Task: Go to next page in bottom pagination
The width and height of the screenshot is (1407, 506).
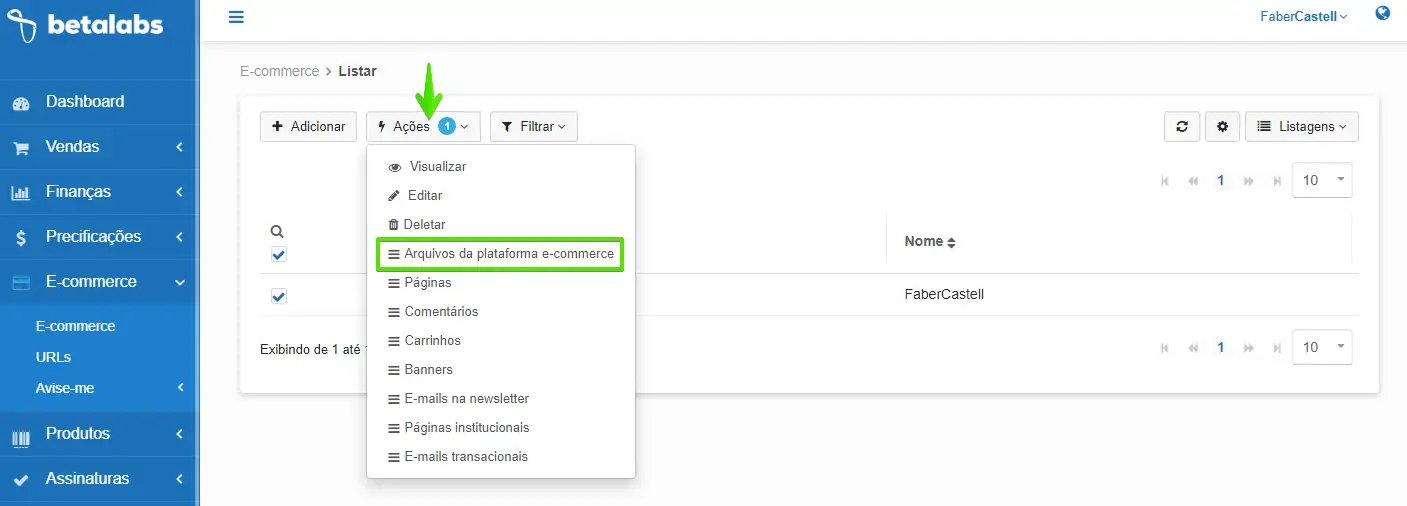Action: point(1249,348)
